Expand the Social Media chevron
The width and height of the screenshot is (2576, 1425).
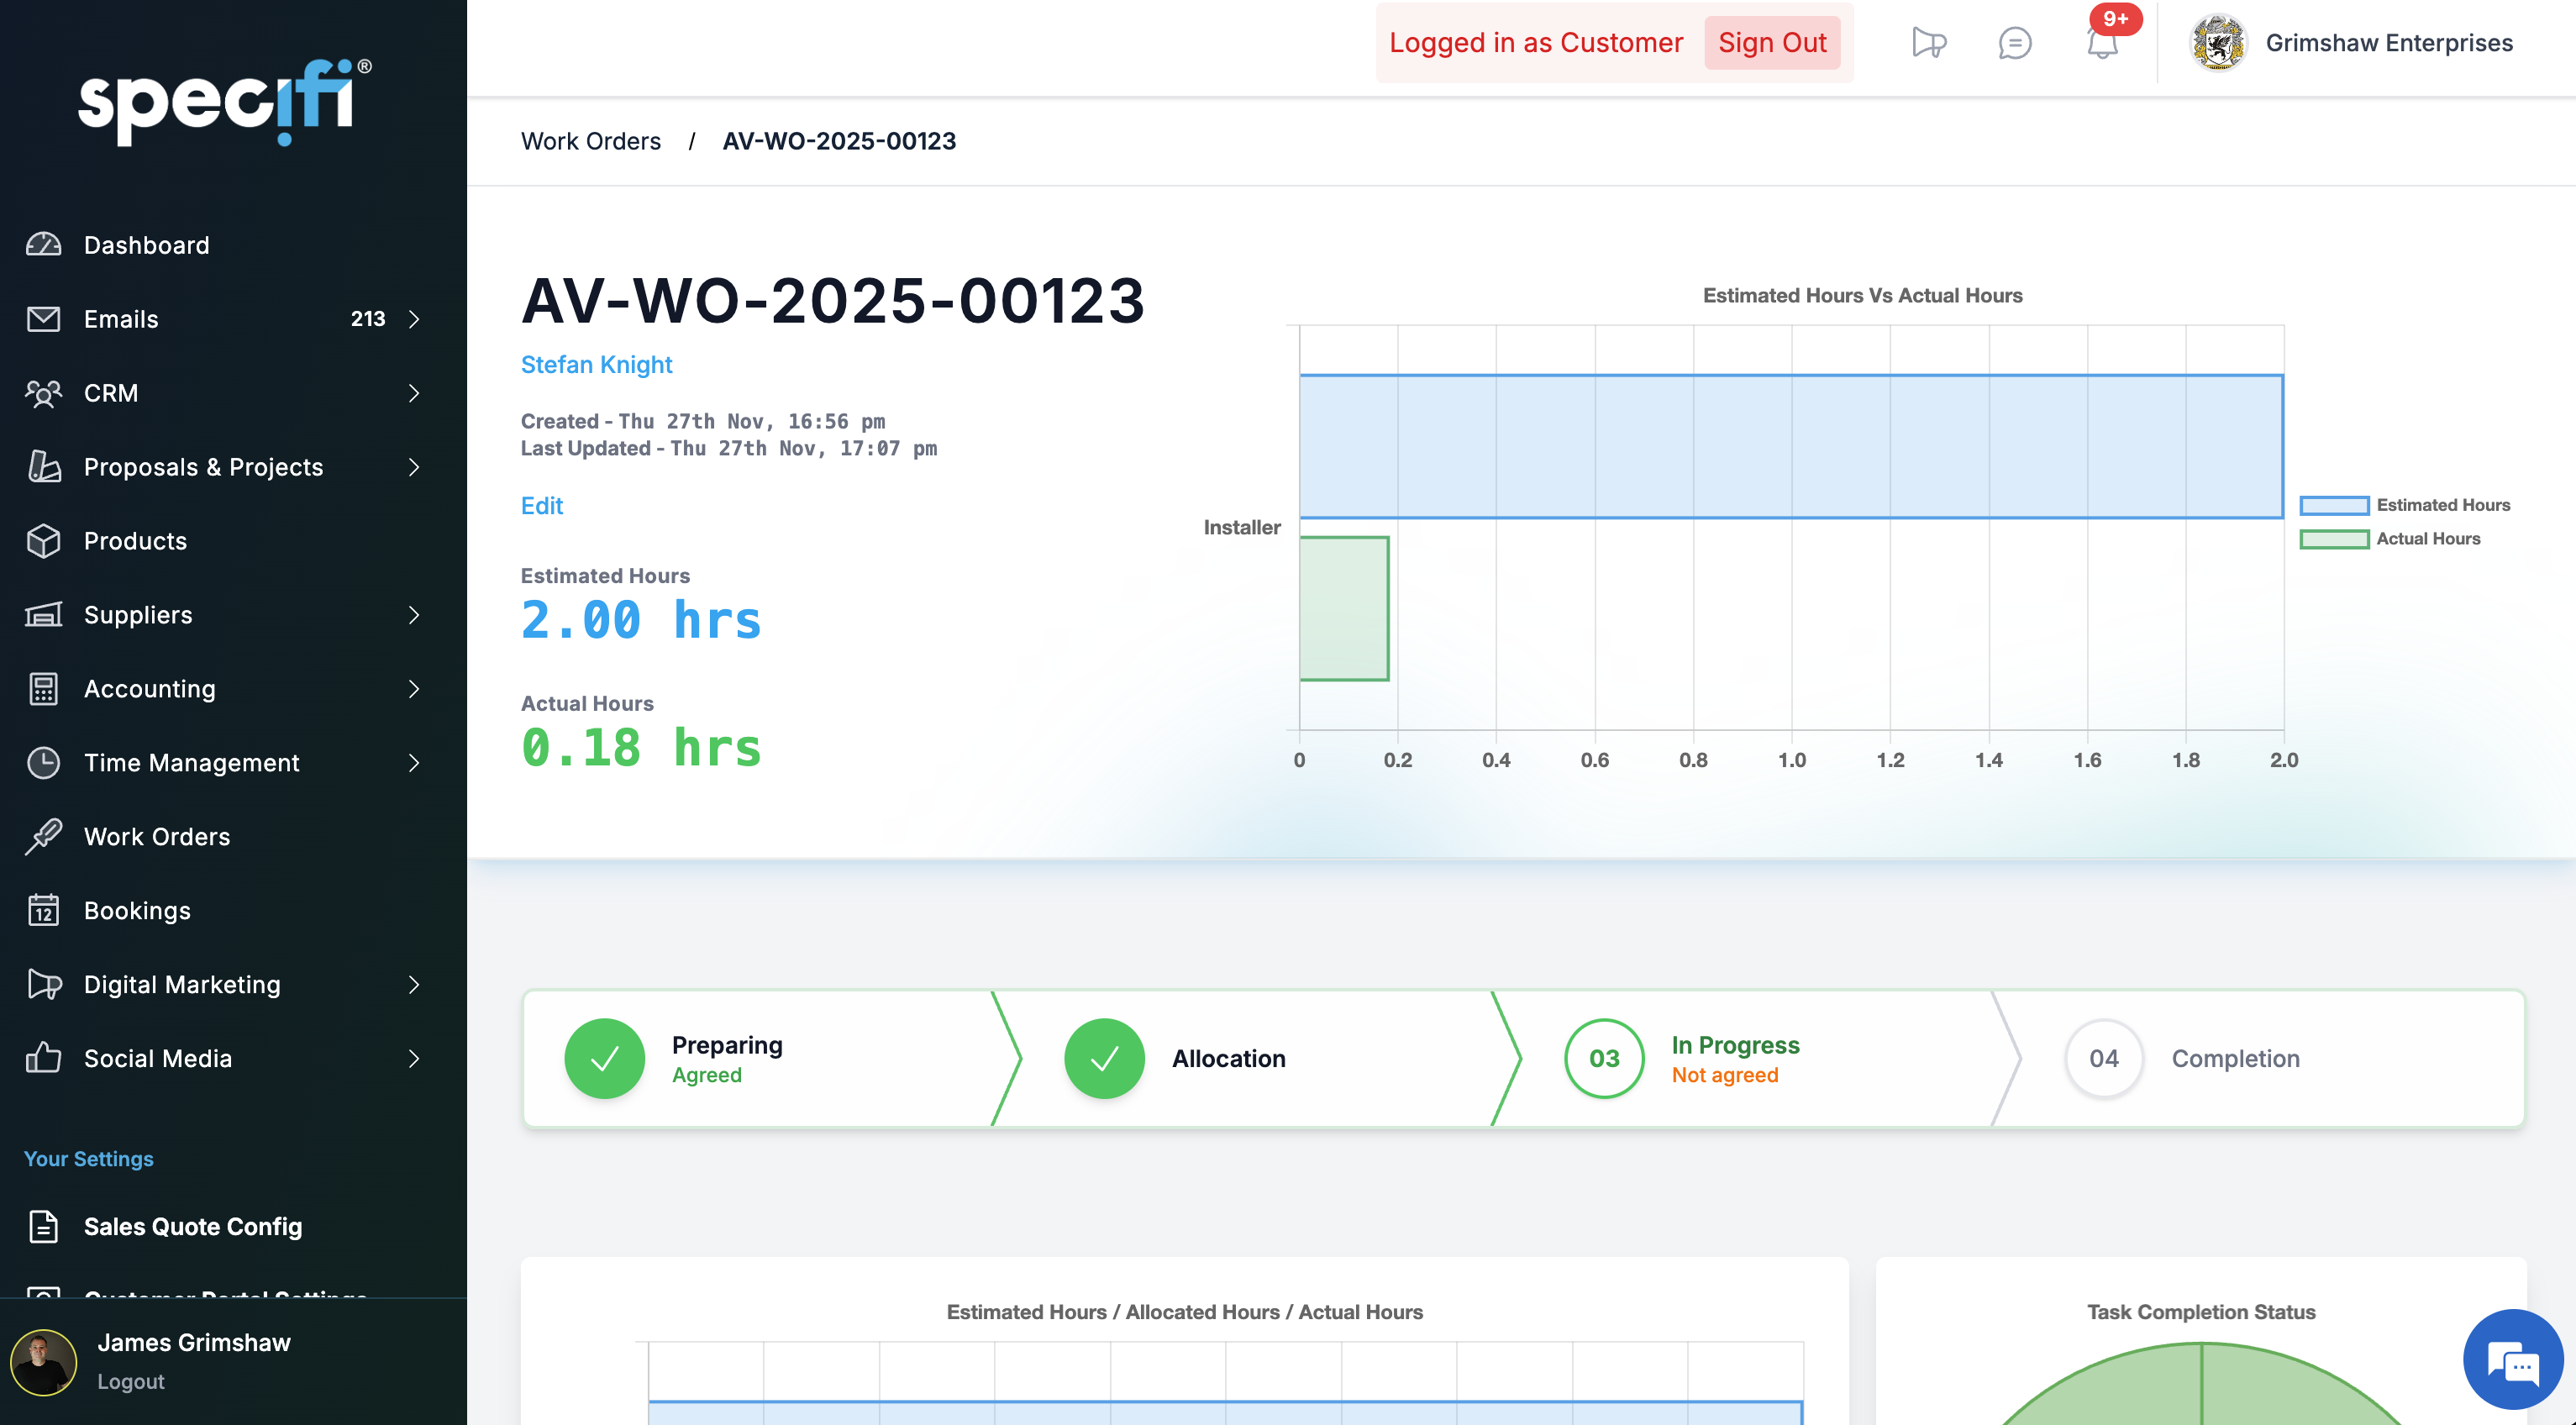[x=414, y=1058]
